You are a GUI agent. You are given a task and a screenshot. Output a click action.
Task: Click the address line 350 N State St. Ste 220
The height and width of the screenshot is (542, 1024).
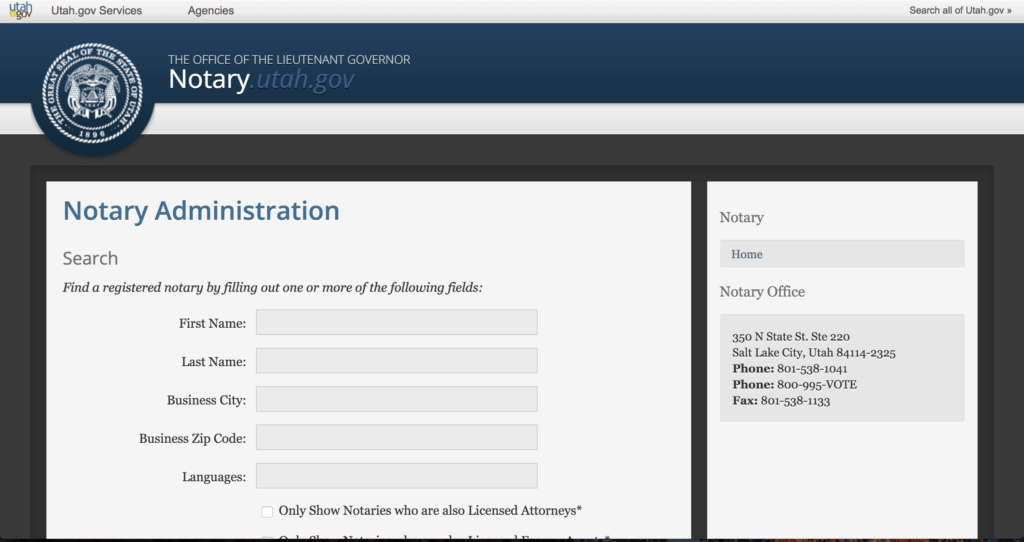point(791,337)
